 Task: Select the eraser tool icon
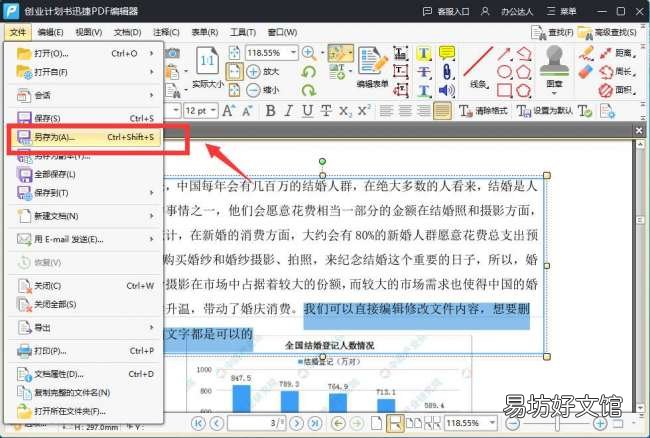tap(586, 72)
